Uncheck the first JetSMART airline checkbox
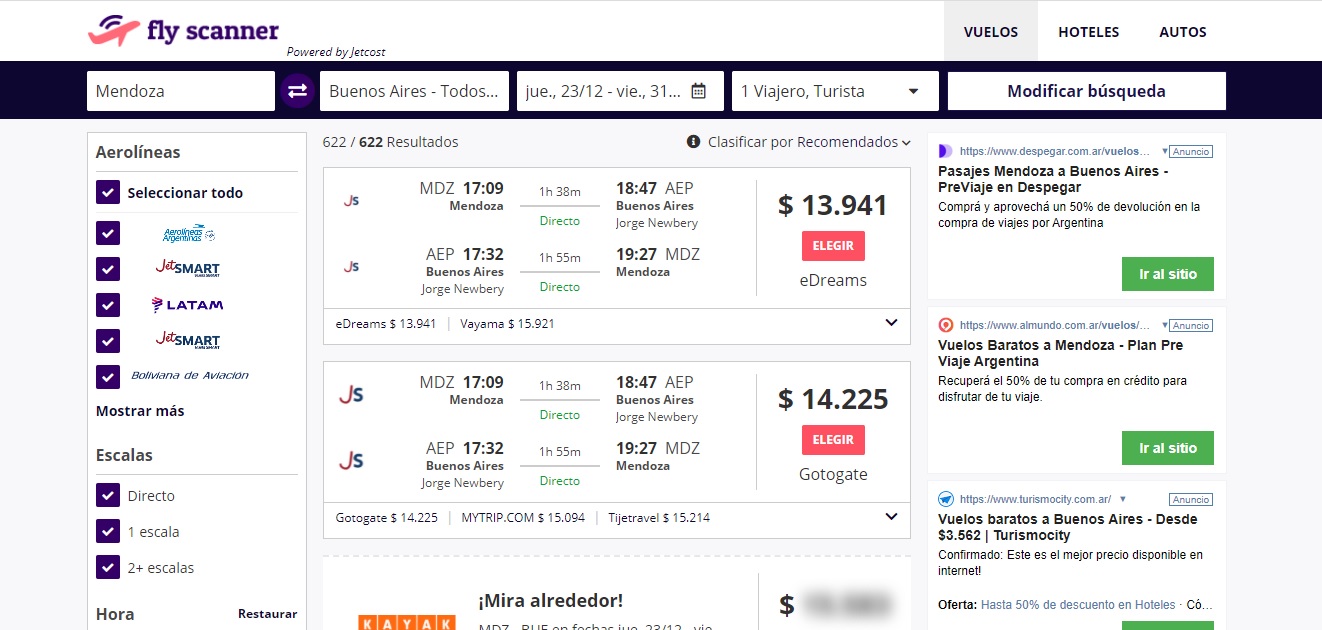This screenshot has height=630, width=1322. (x=108, y=269)
